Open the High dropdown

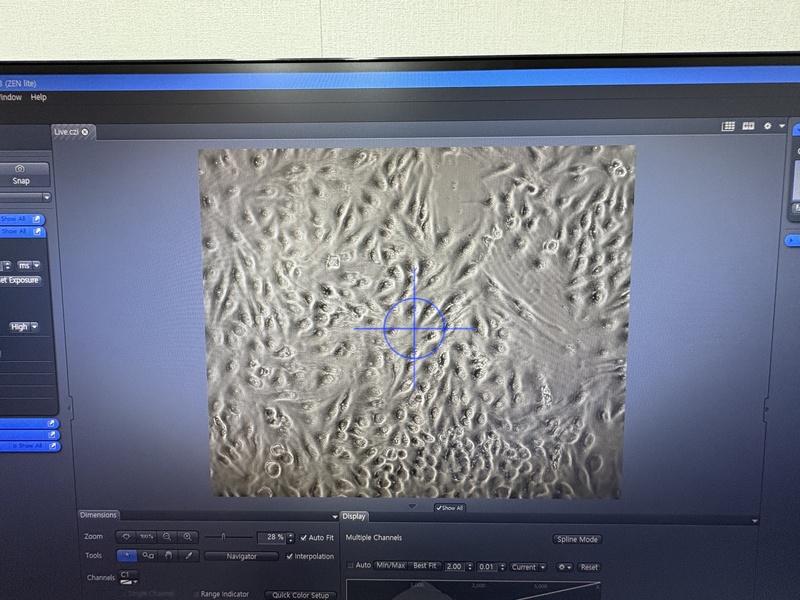click(23, 326)
